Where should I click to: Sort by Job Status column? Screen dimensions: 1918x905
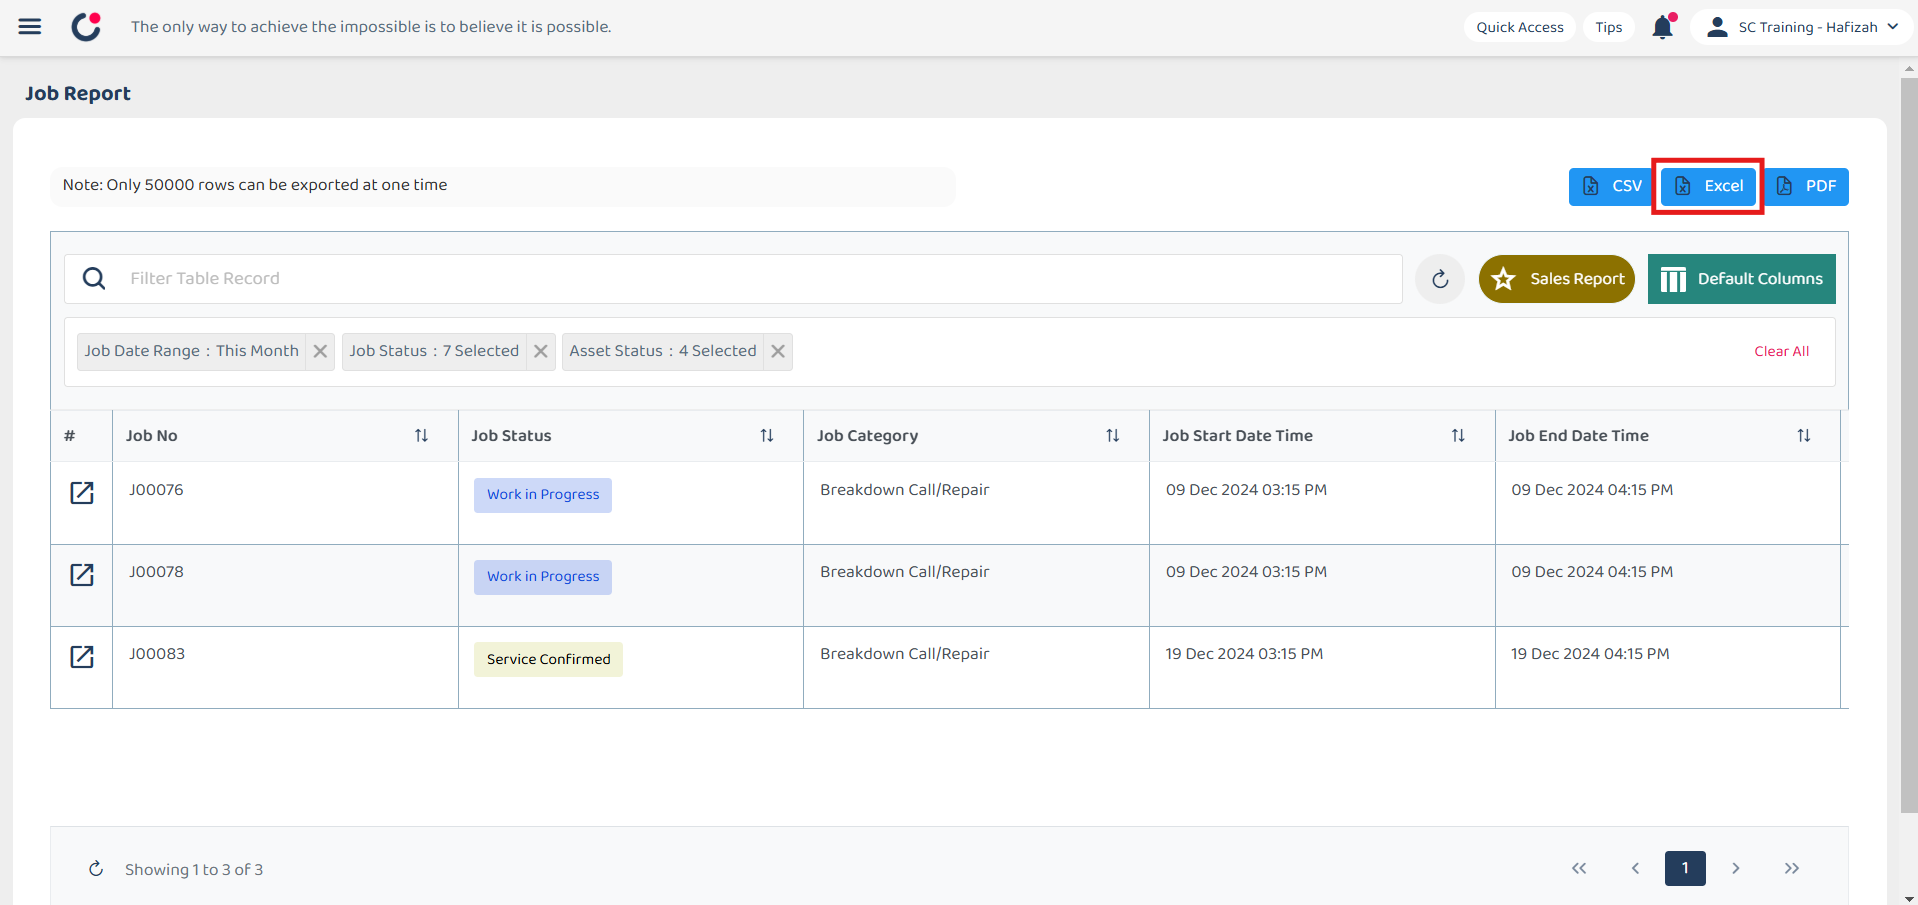(x=767, y=436)
